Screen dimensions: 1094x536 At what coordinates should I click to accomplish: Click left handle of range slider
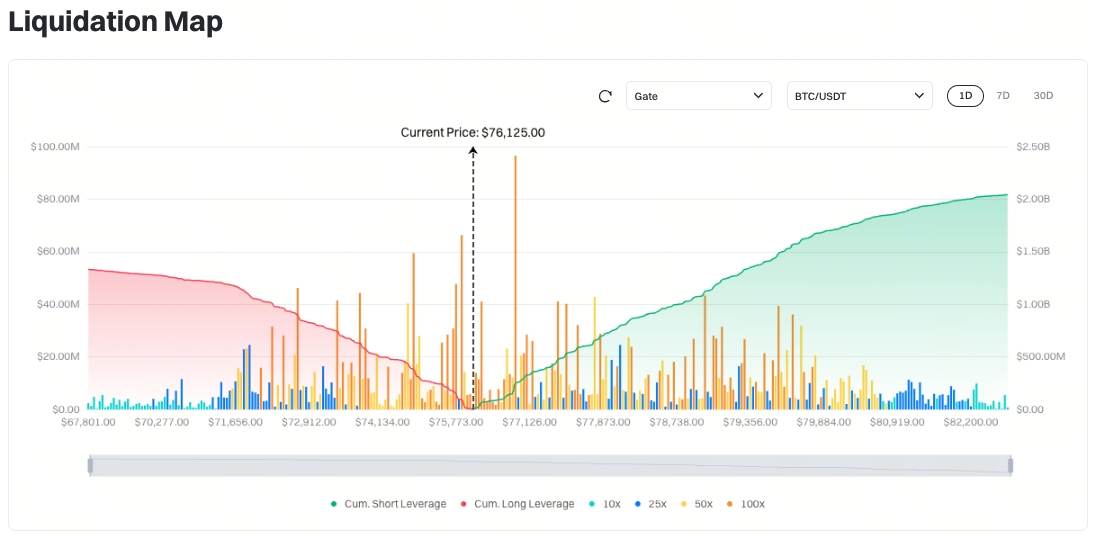point(90,466)
